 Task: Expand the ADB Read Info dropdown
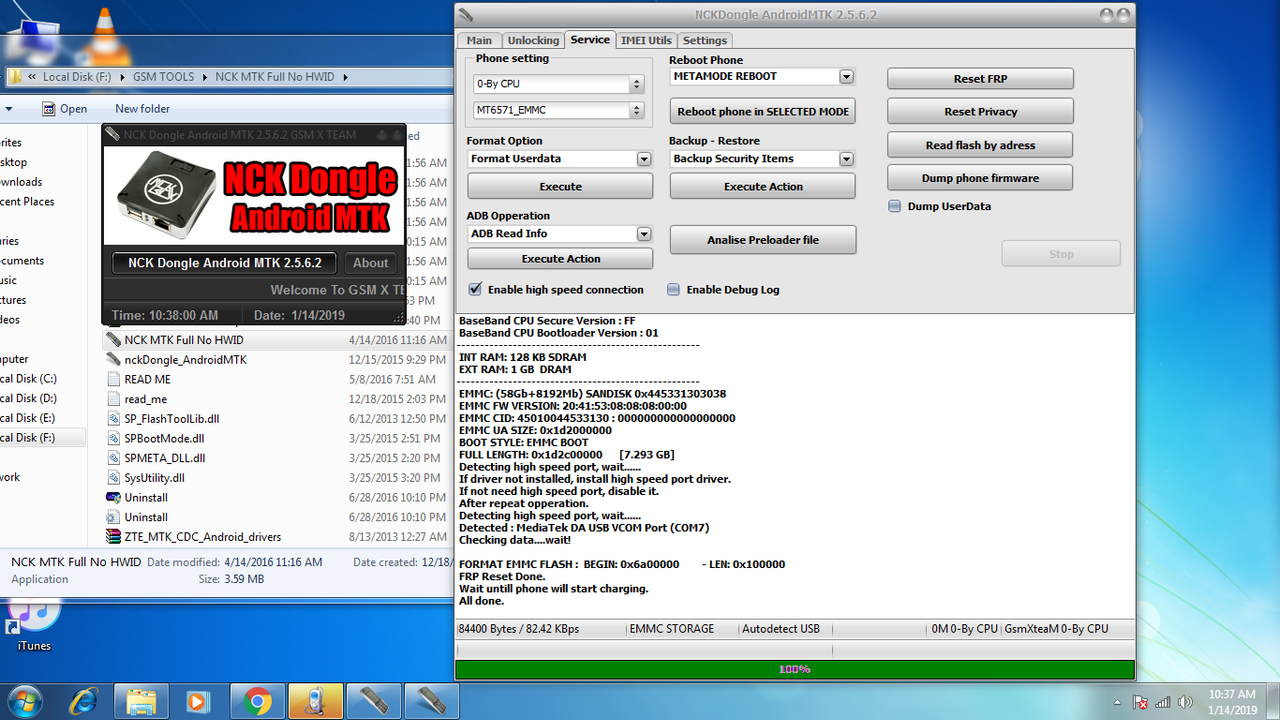[x=644, y=234]
